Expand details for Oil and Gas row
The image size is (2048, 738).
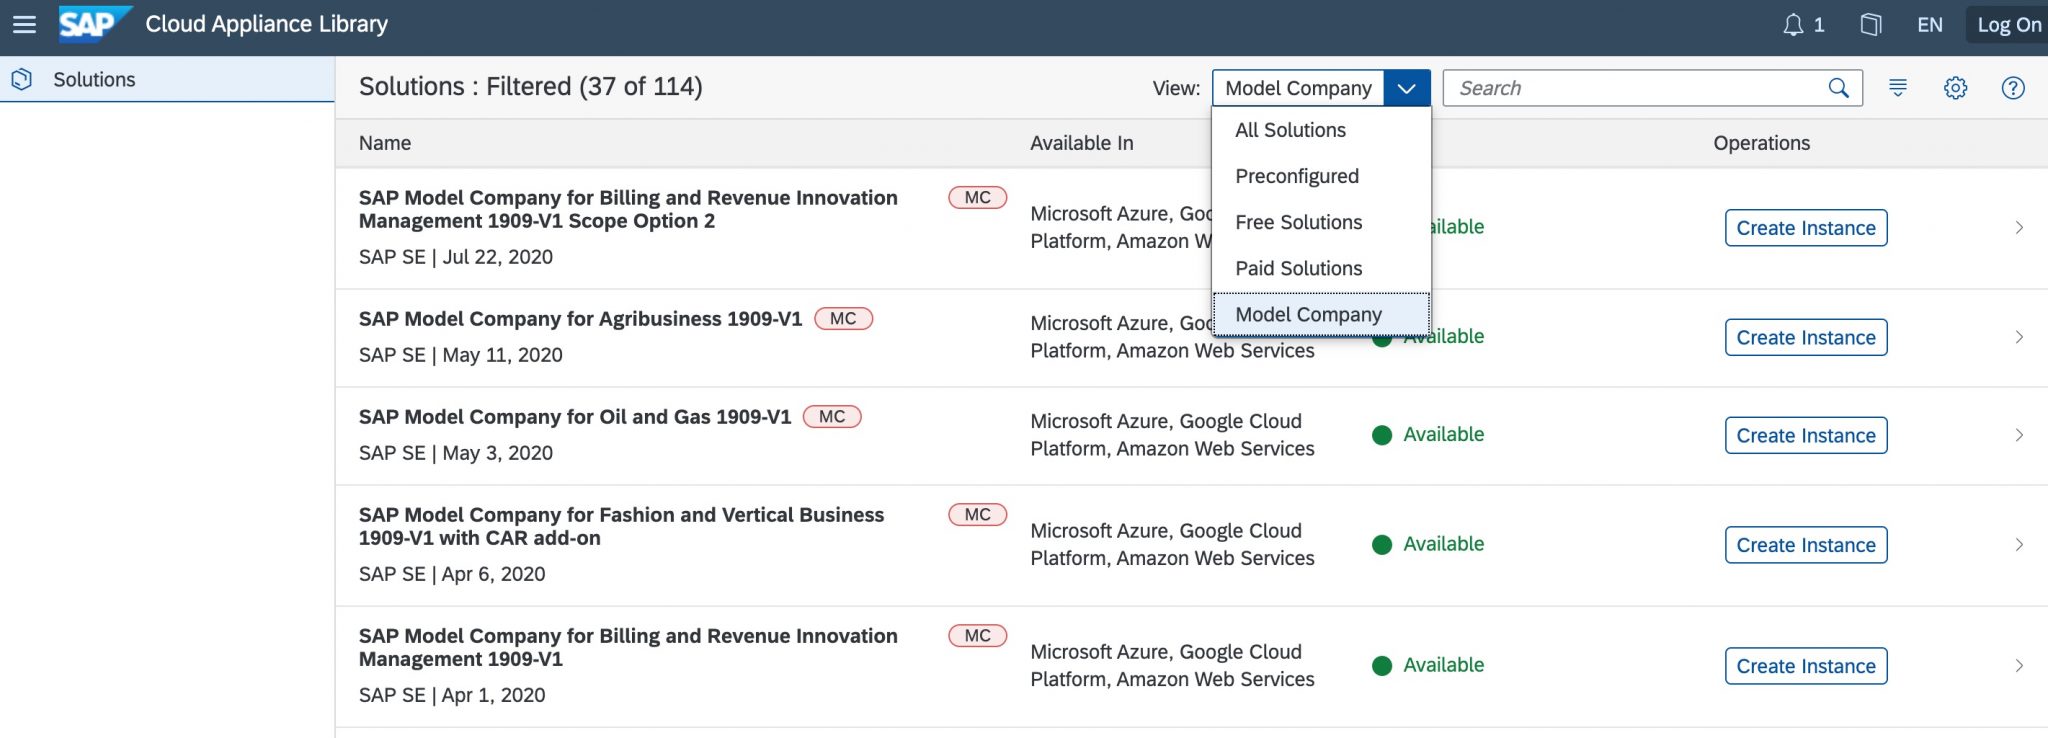click(2019, 435)
